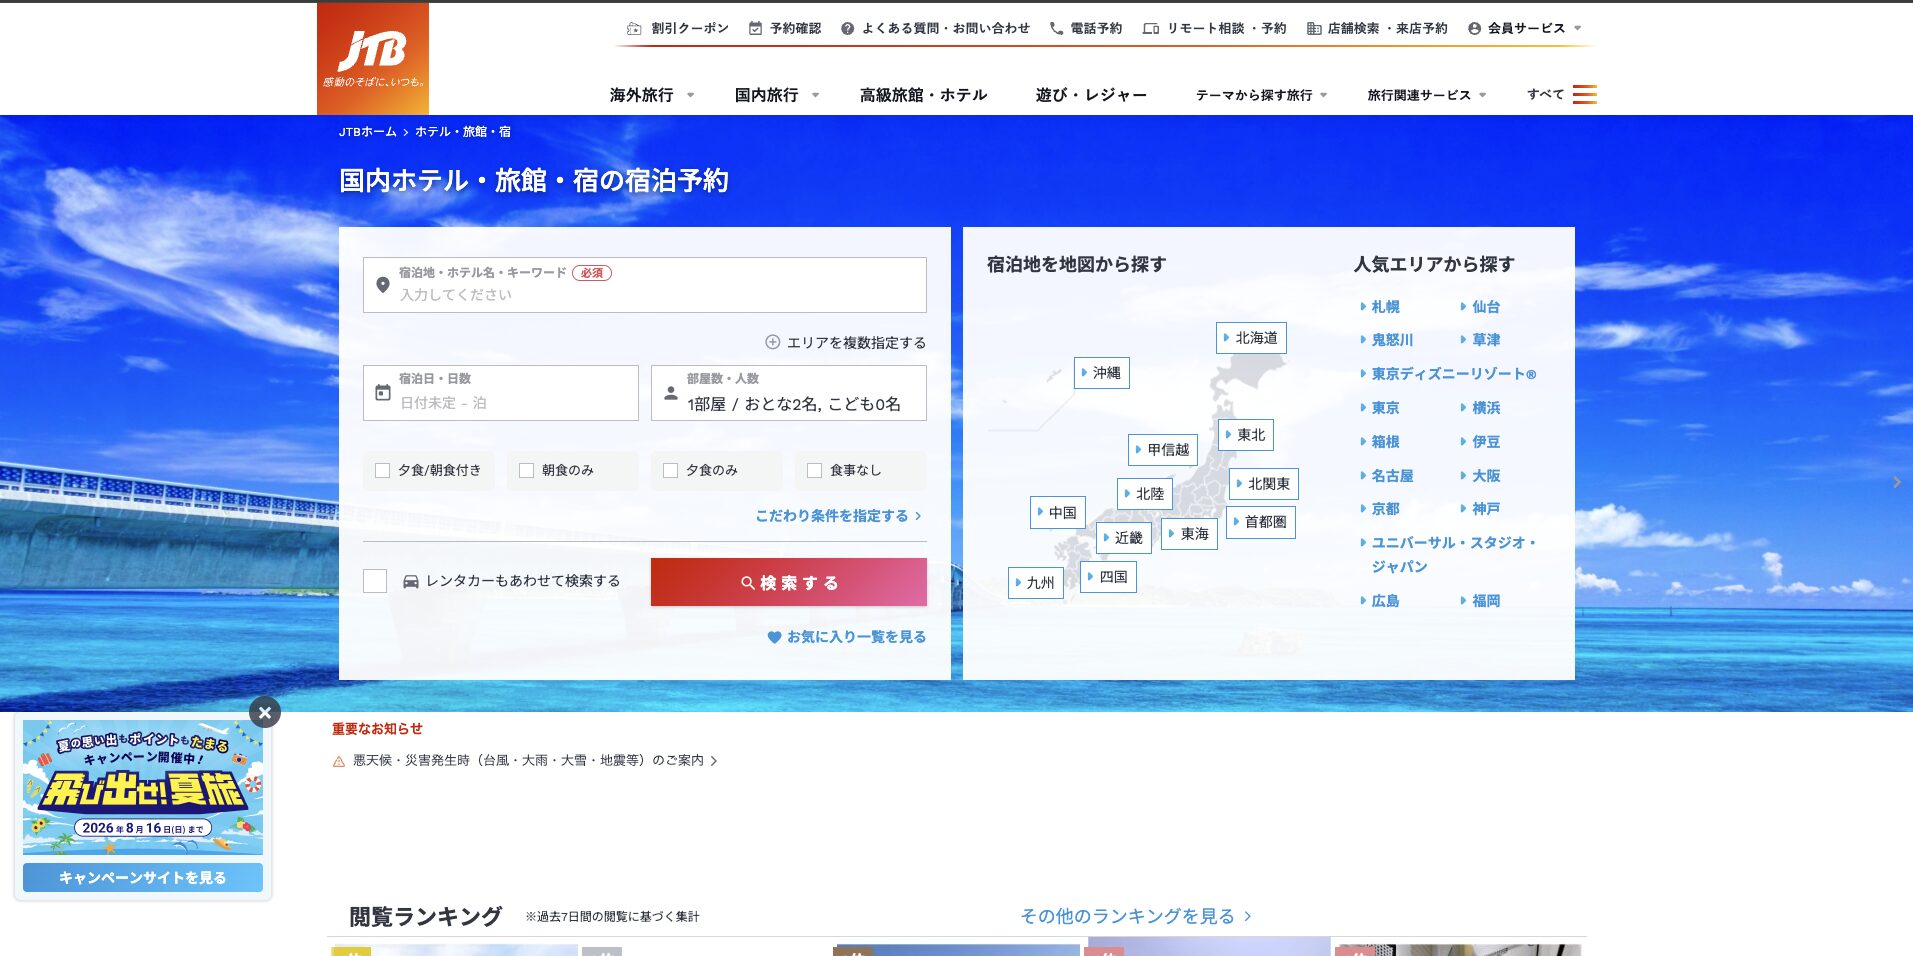Expand テーマから探す旅行 menu
This screenshot has width=1913, height=956.
pyautogui.click(x=1261, y=95)
